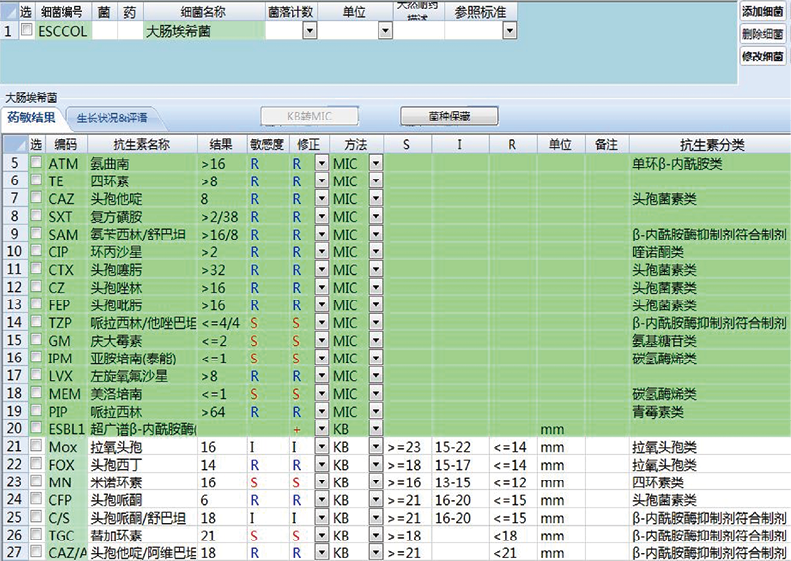Check the MEM 美洛培南 row checkbox
Screen dimensions: 791x561
click(x=36, y=393)
